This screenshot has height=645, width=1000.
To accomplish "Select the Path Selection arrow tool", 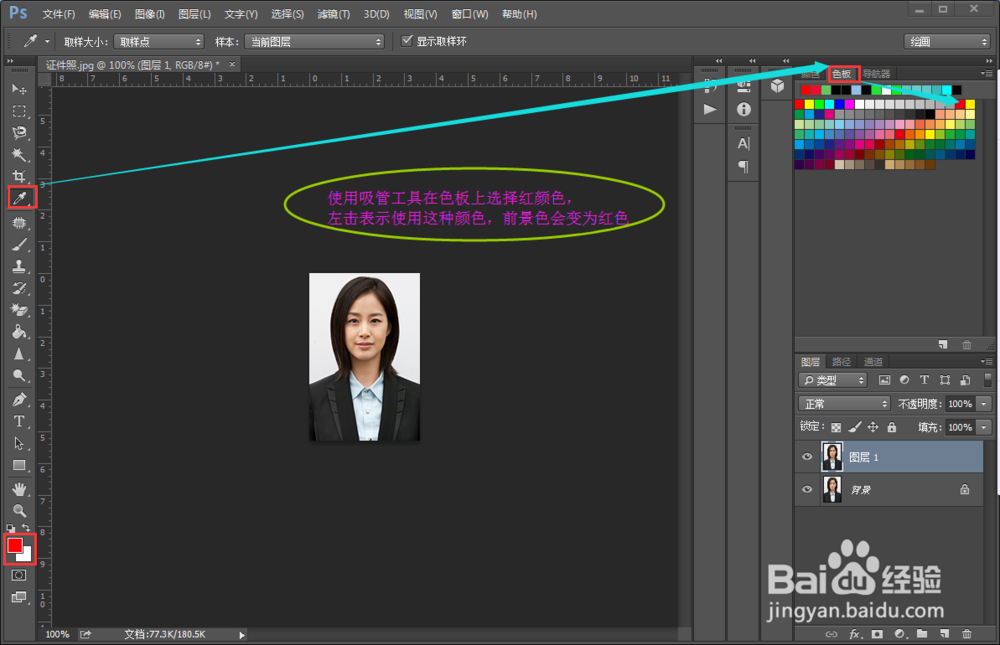I will click(x=19, y=443).
